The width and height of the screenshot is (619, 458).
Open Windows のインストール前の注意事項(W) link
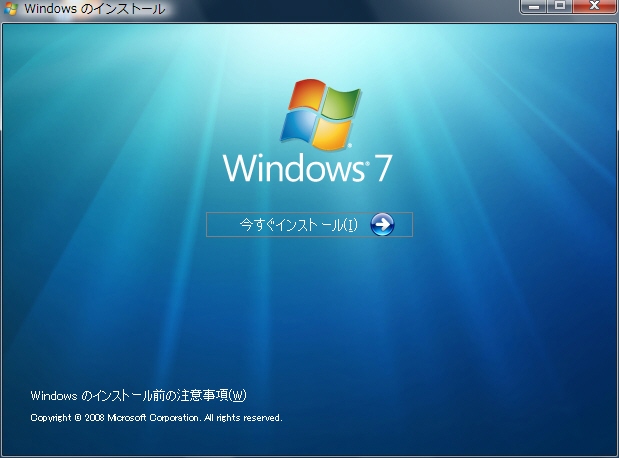[x=138, y=395]
